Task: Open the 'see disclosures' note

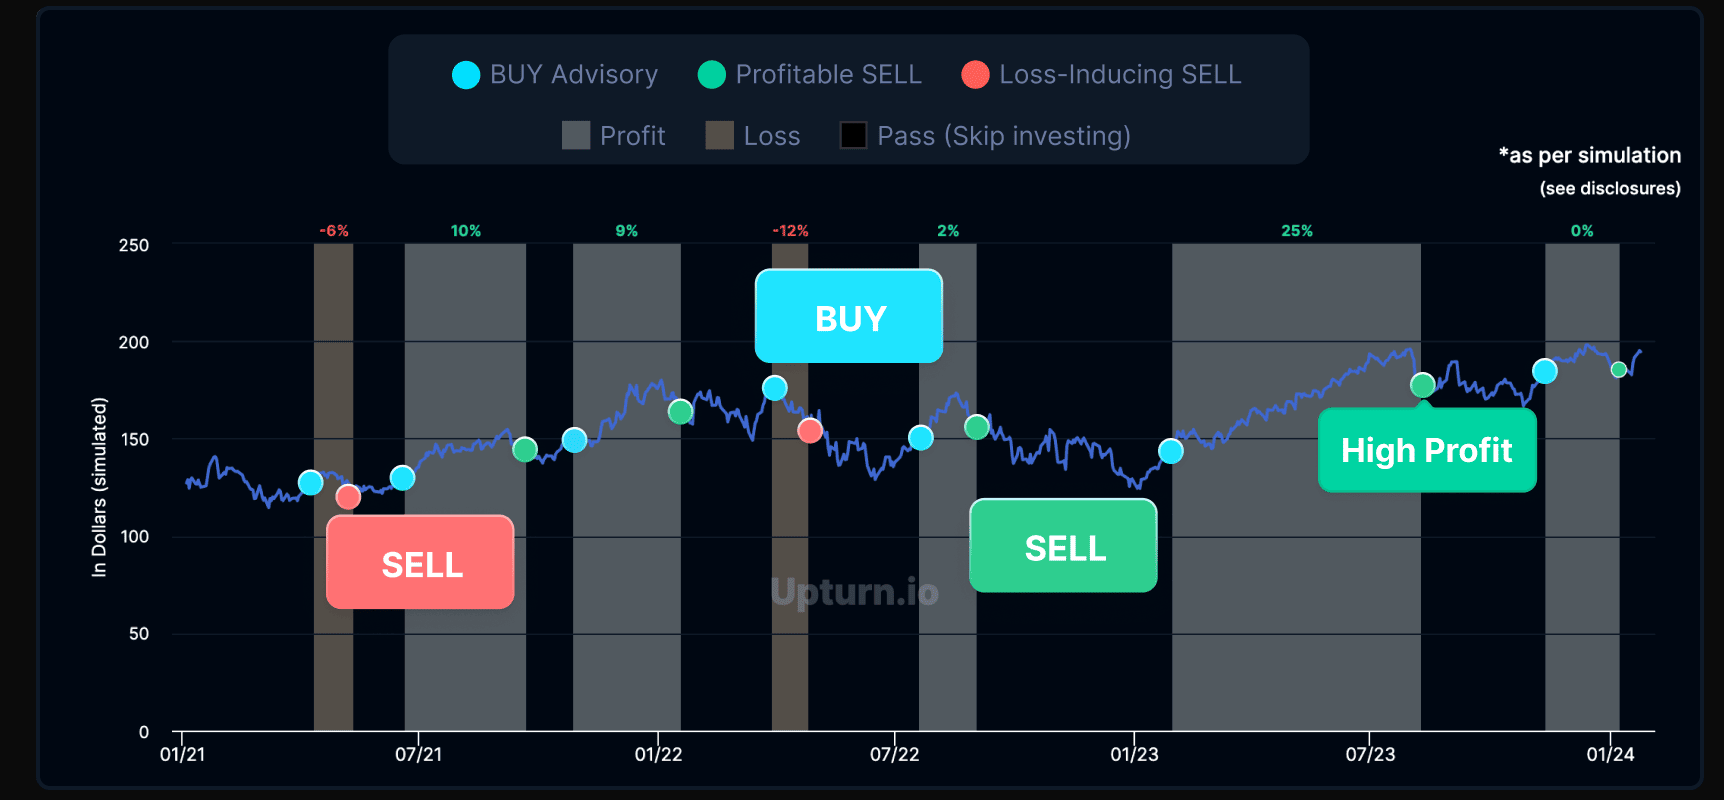Action: point(1610,189)
